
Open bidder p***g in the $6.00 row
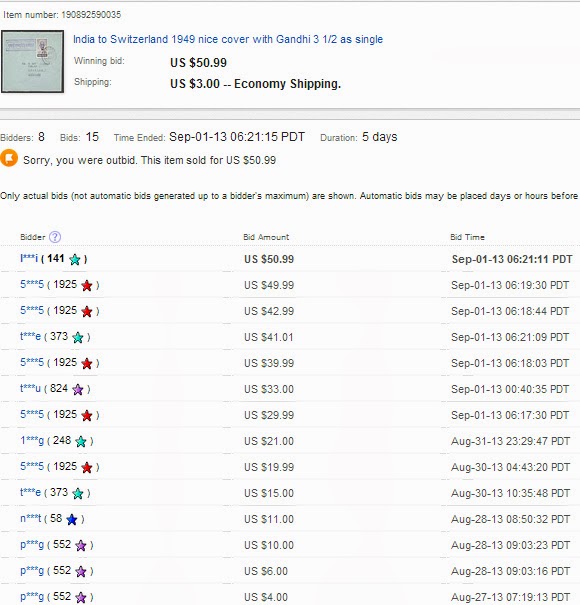coord(32,570)
